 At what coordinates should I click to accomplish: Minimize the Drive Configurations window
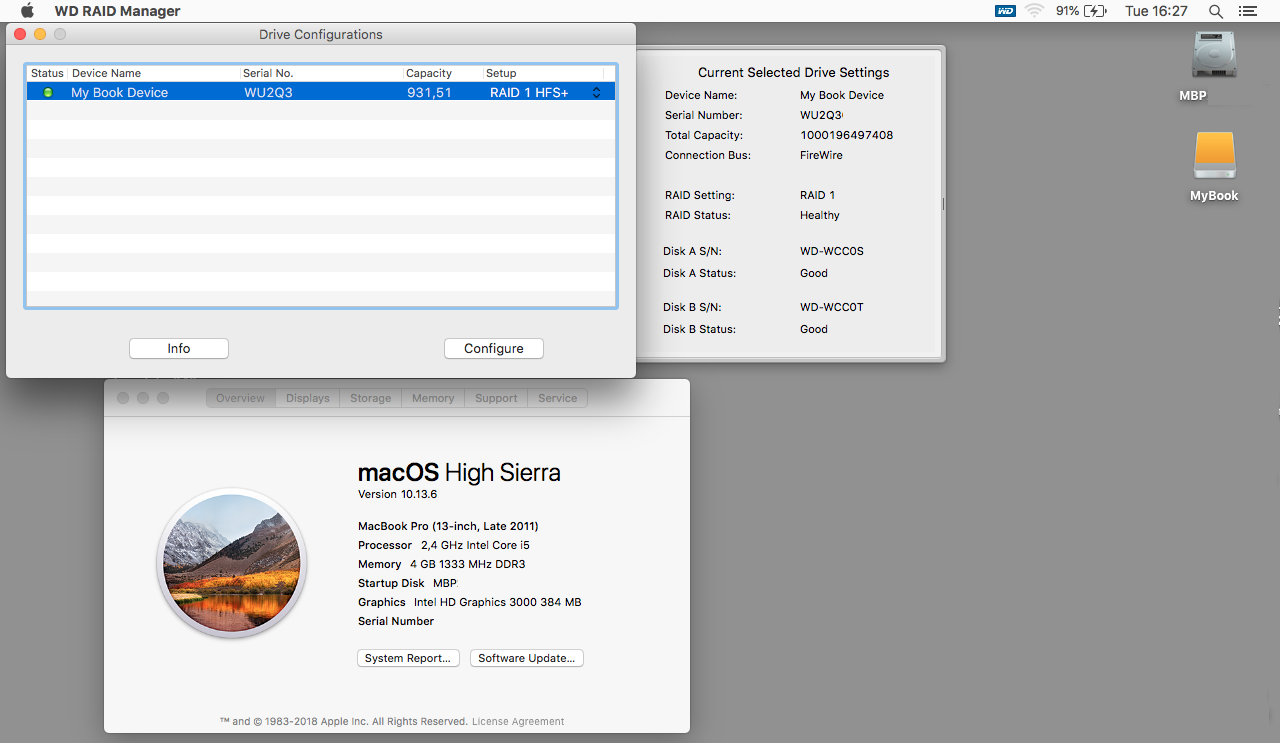point(40,34)
